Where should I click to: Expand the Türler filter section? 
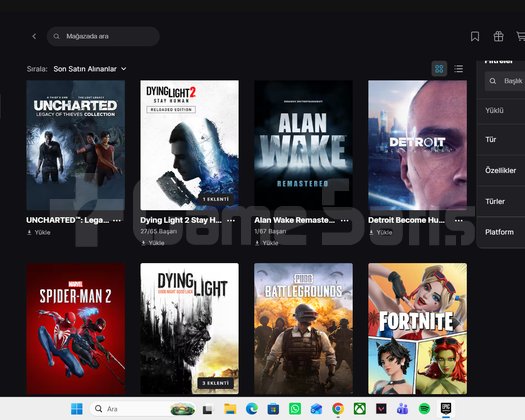[x=501, y=201]
